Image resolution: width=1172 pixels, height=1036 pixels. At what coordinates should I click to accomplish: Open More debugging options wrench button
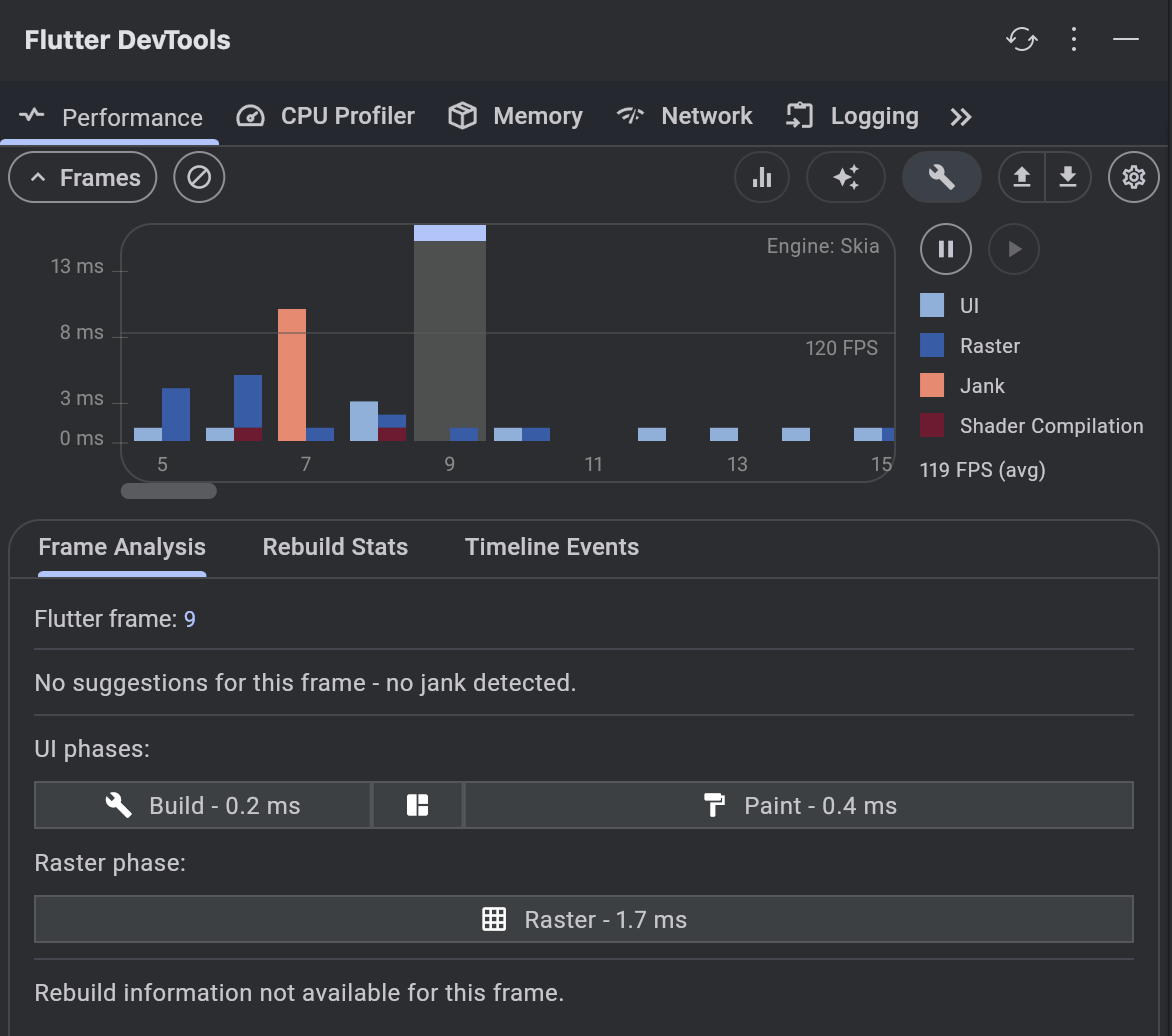point(941,178)
